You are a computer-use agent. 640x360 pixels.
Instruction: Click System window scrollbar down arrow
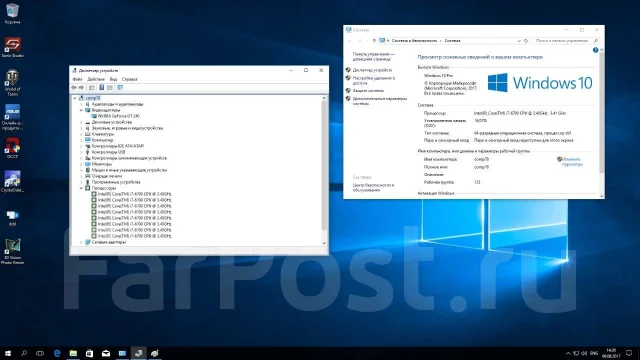tap(602, 196)
